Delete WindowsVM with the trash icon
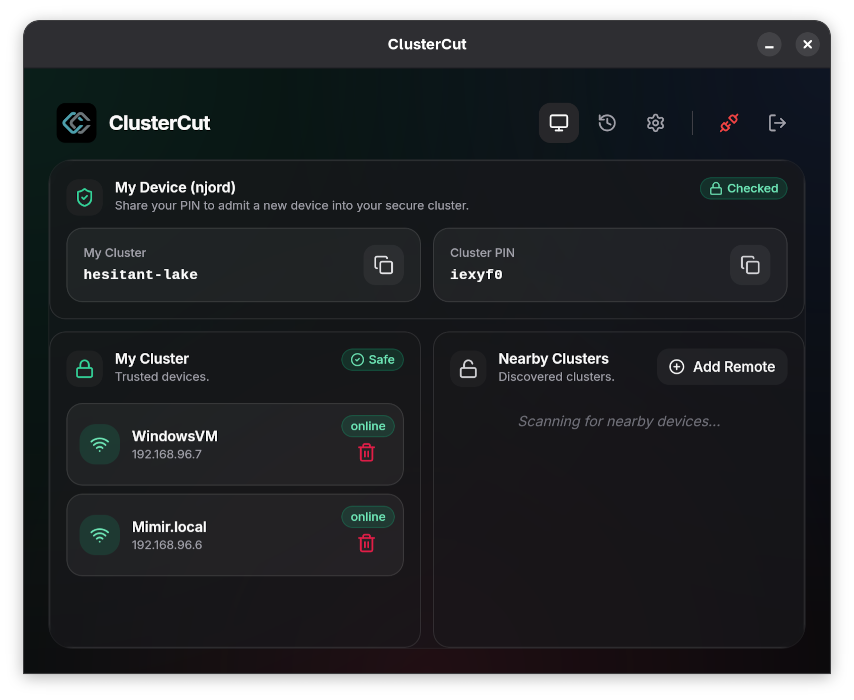The width and height of the screenshot is (854, 700). click(366, 452)
